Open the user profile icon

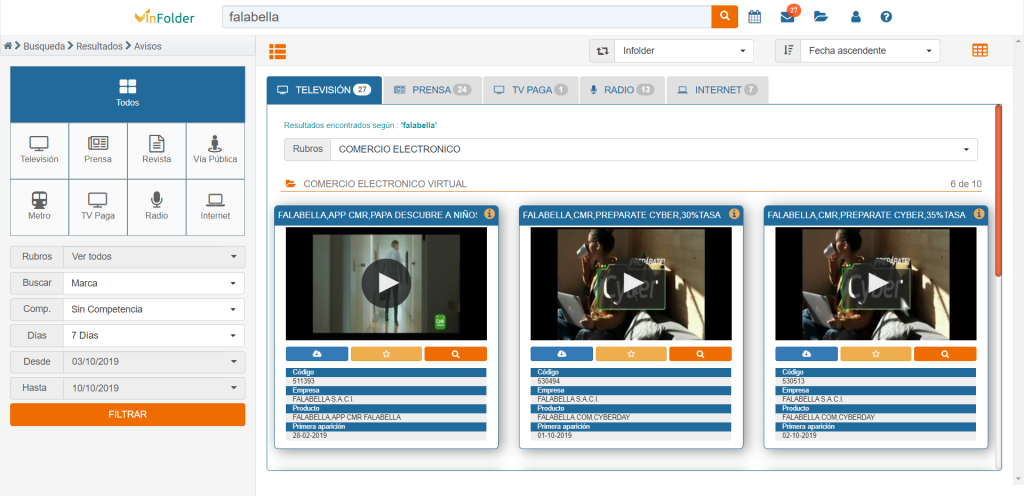click(856, 17)
